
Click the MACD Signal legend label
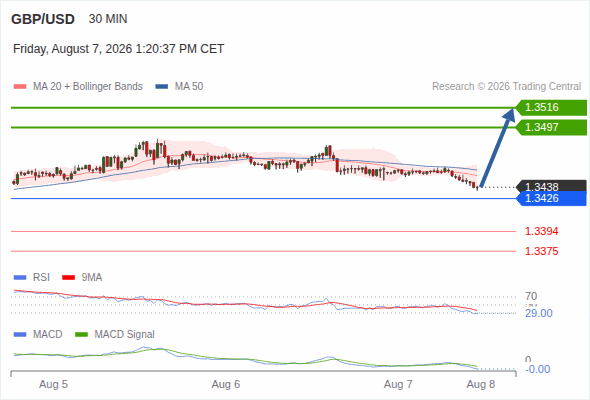coord(125,334)
